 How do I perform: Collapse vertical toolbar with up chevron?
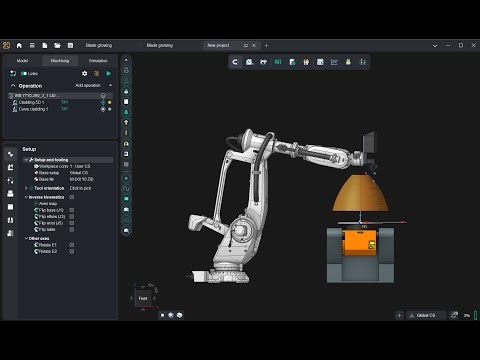tap(126, 60)
